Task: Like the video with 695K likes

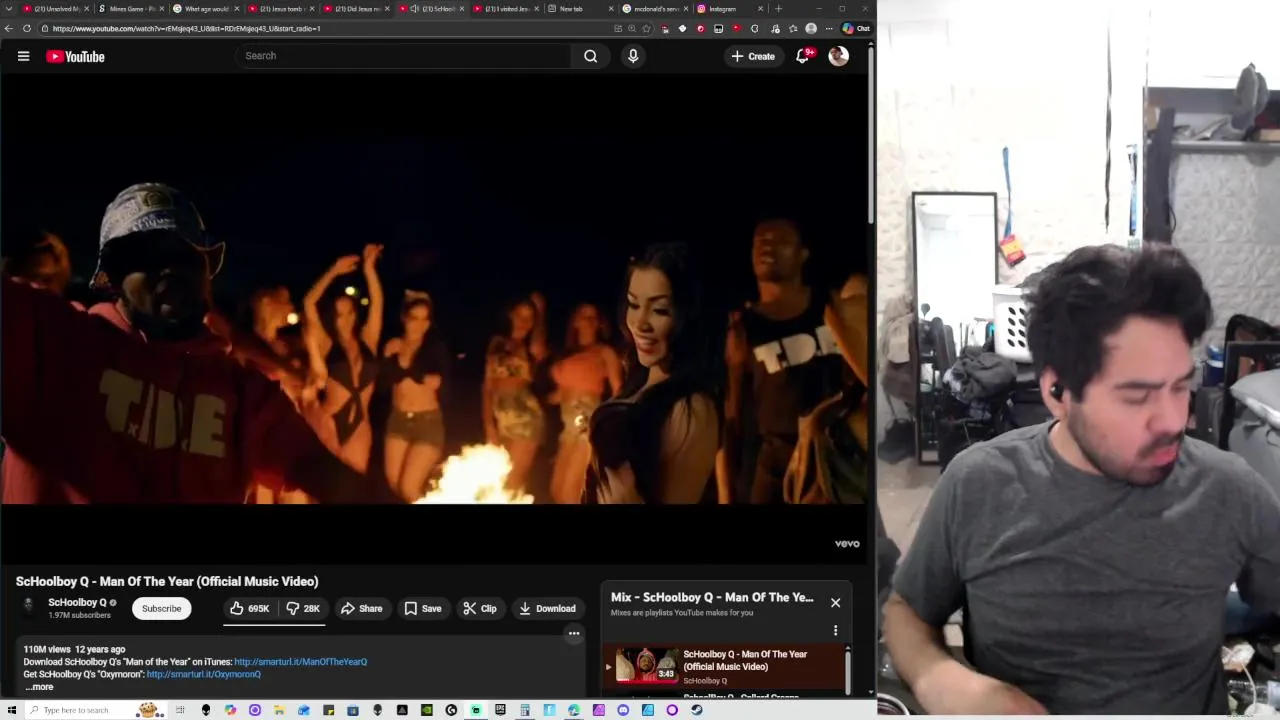Action: tap(249, 608)
